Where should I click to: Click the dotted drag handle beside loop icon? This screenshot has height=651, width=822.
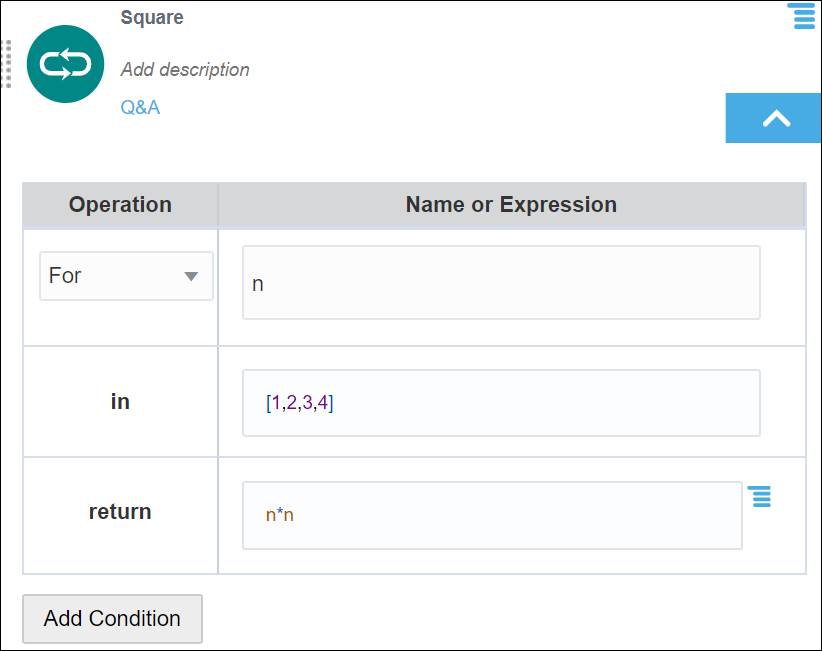tap(6, 65)
